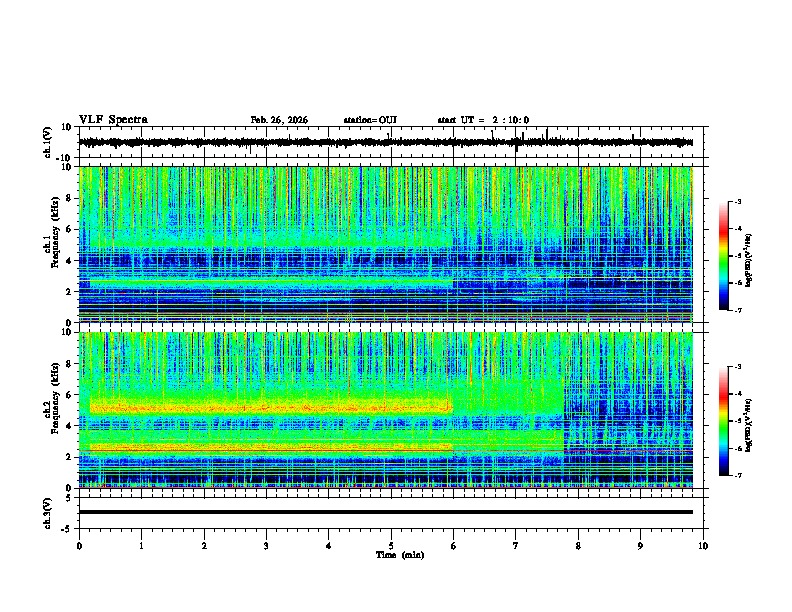The width and height of the screenshot is (792, 612).
Task: Click the "4" tick on the Time axis
Action: coord(329,546)
